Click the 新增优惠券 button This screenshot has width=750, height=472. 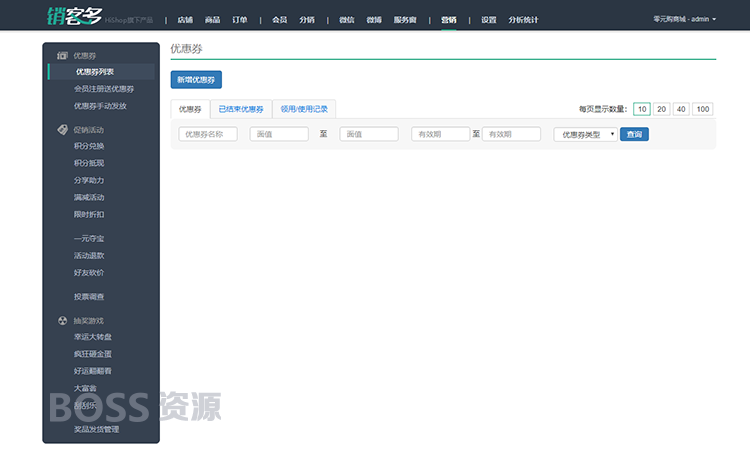point(196,80)
